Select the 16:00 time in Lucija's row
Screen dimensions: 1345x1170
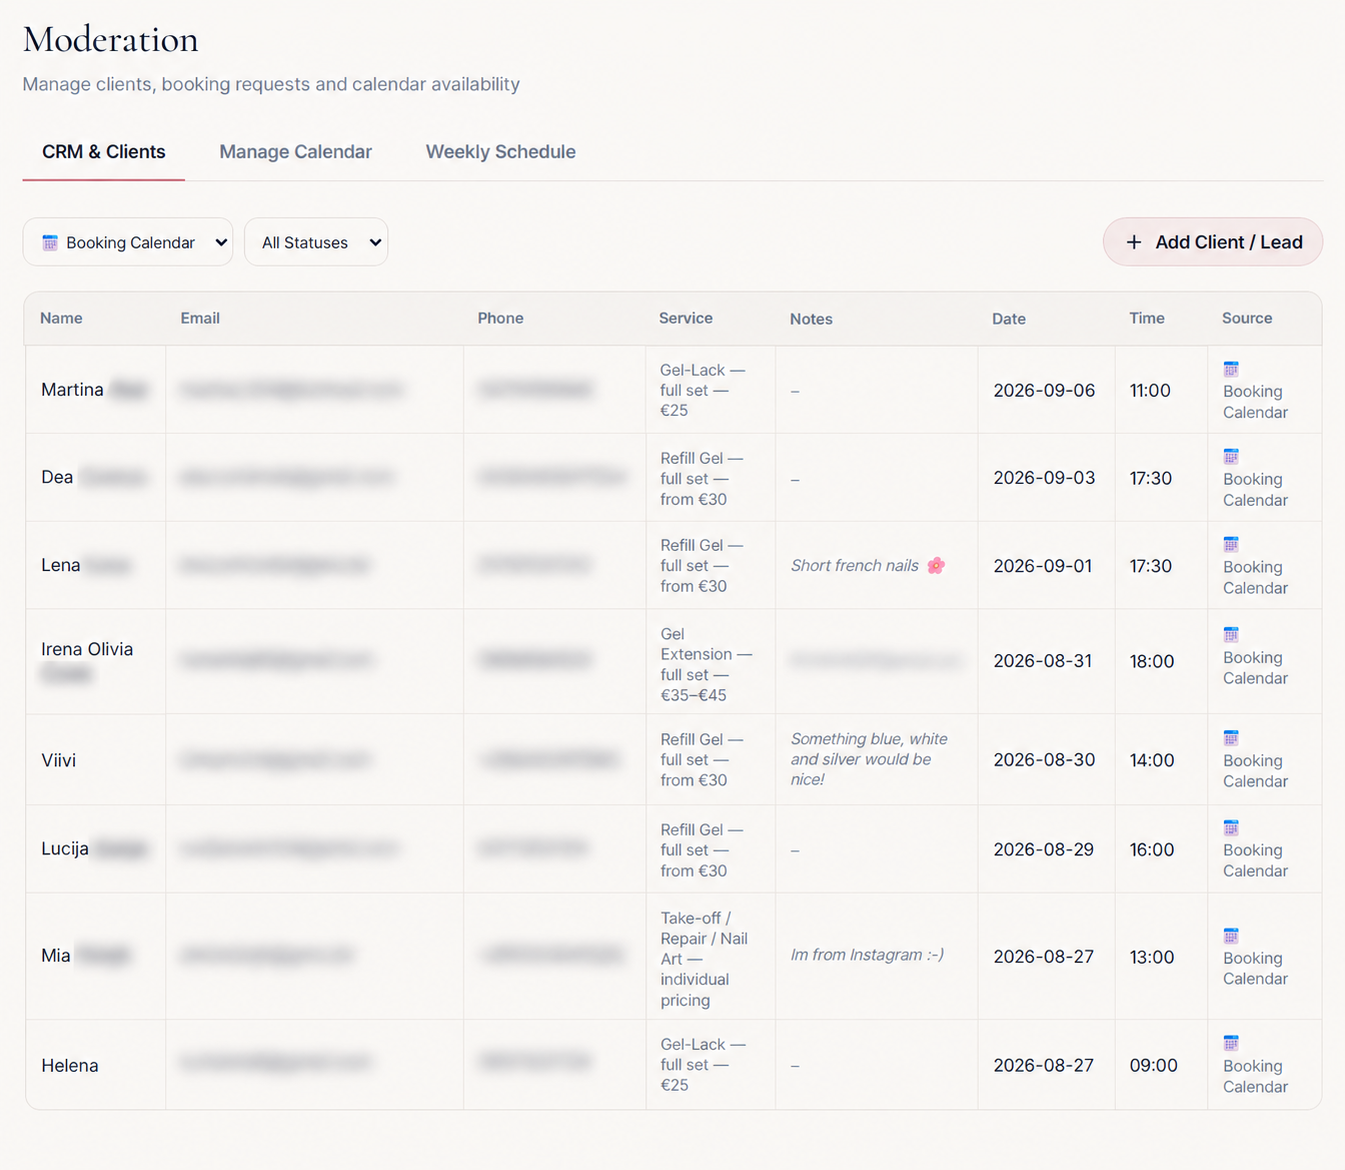click(1152, 849)
